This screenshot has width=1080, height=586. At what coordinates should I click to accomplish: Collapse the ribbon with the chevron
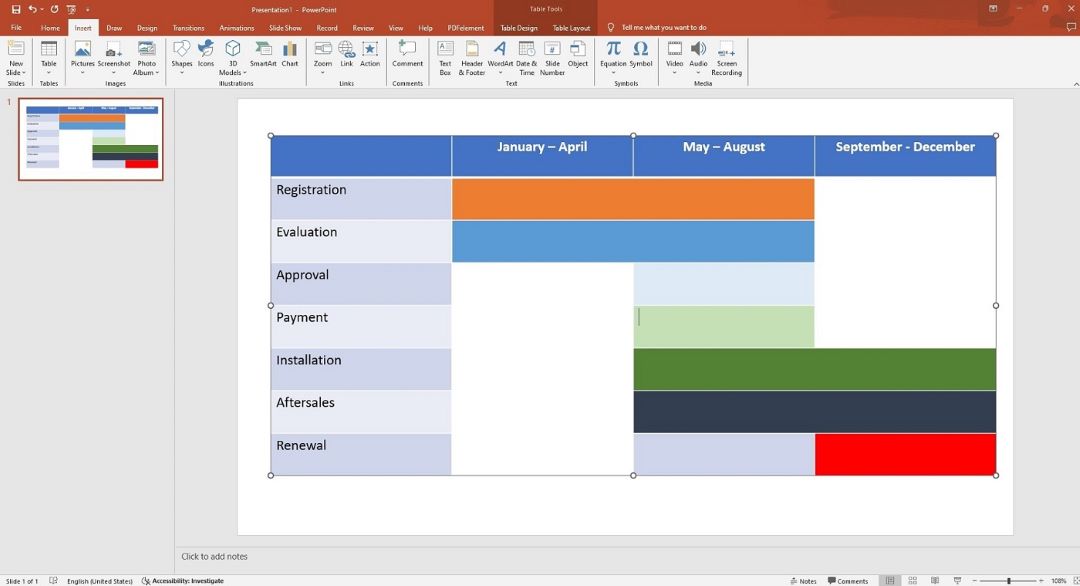pos(1076,84)
